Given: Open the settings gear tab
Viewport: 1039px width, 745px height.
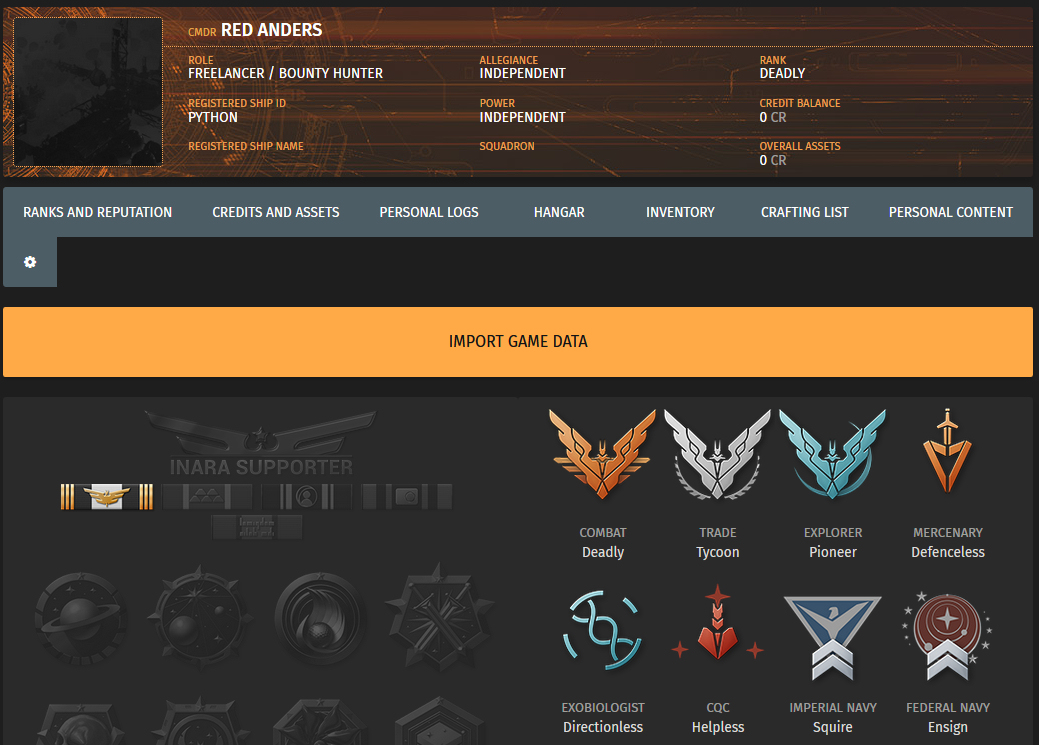Looking at the screenshot, I should (30, 262).
